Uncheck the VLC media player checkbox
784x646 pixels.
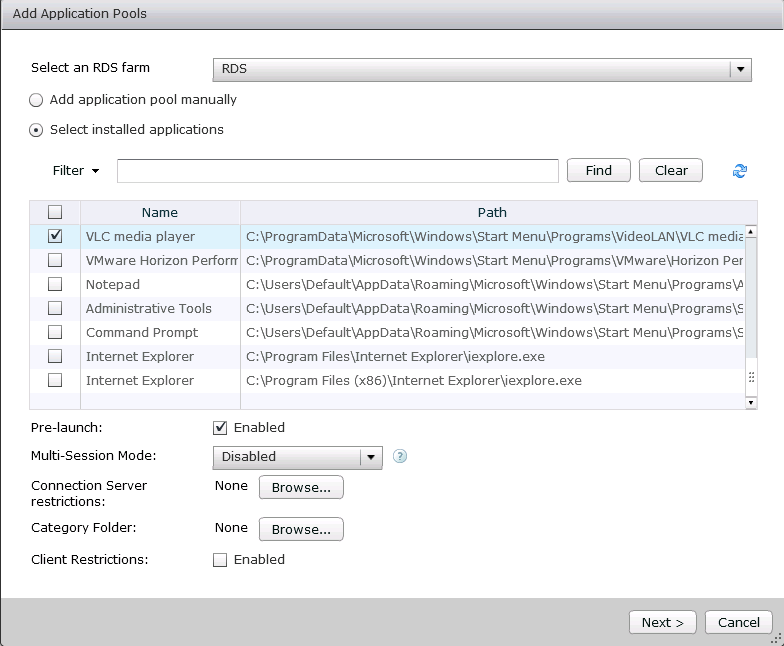point(55,237)
